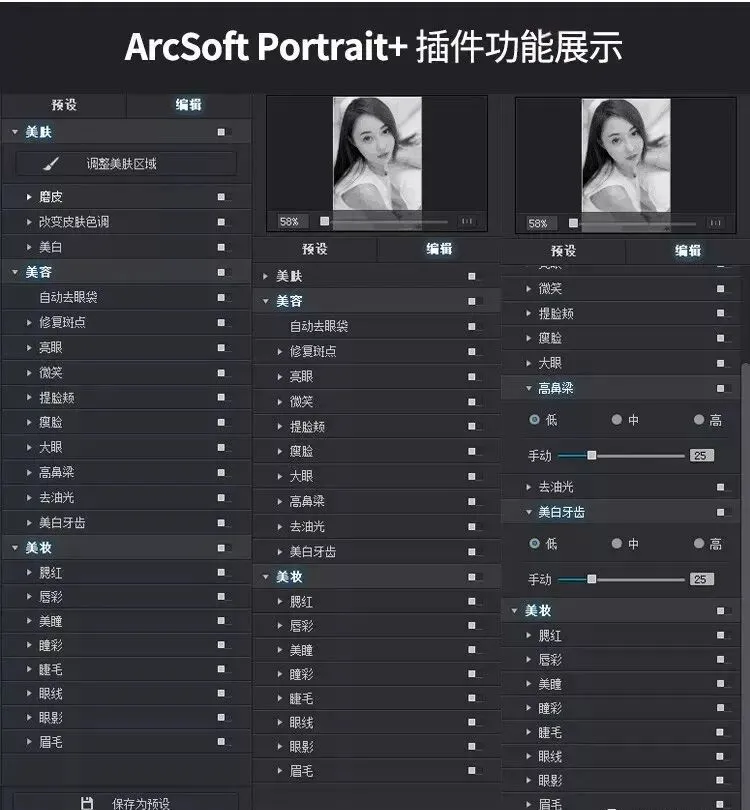The image size is (750, 810).
Task: Expand 美白 row in left panel
Action: 29,247
